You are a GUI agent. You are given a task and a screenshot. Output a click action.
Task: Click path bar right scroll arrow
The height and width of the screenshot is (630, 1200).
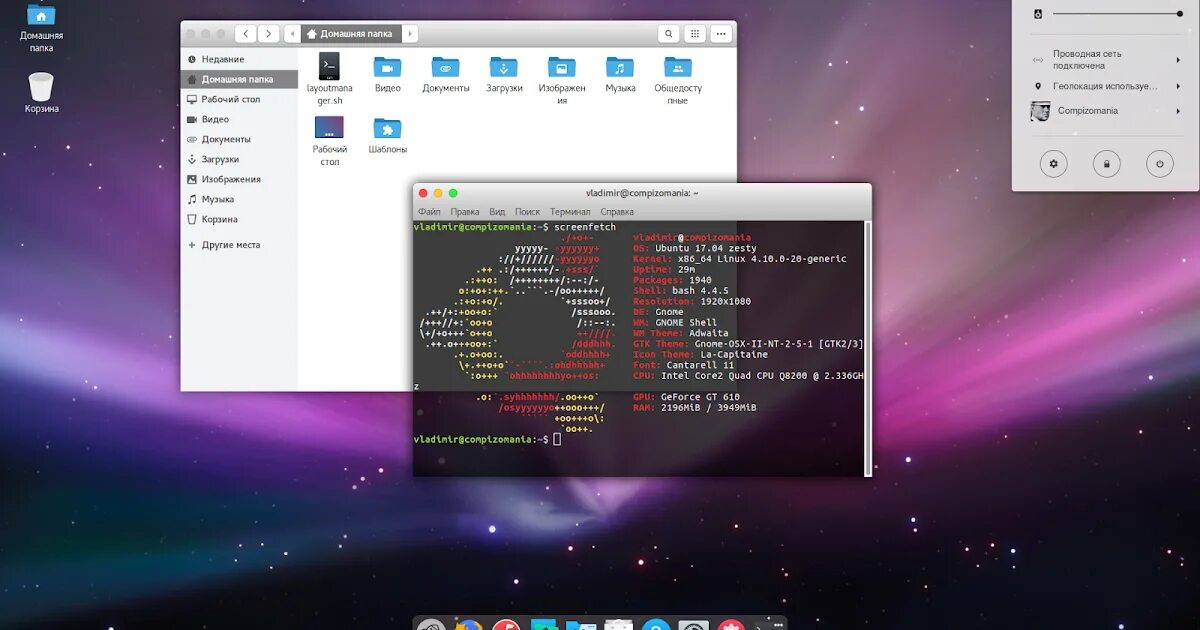point(410,34)
